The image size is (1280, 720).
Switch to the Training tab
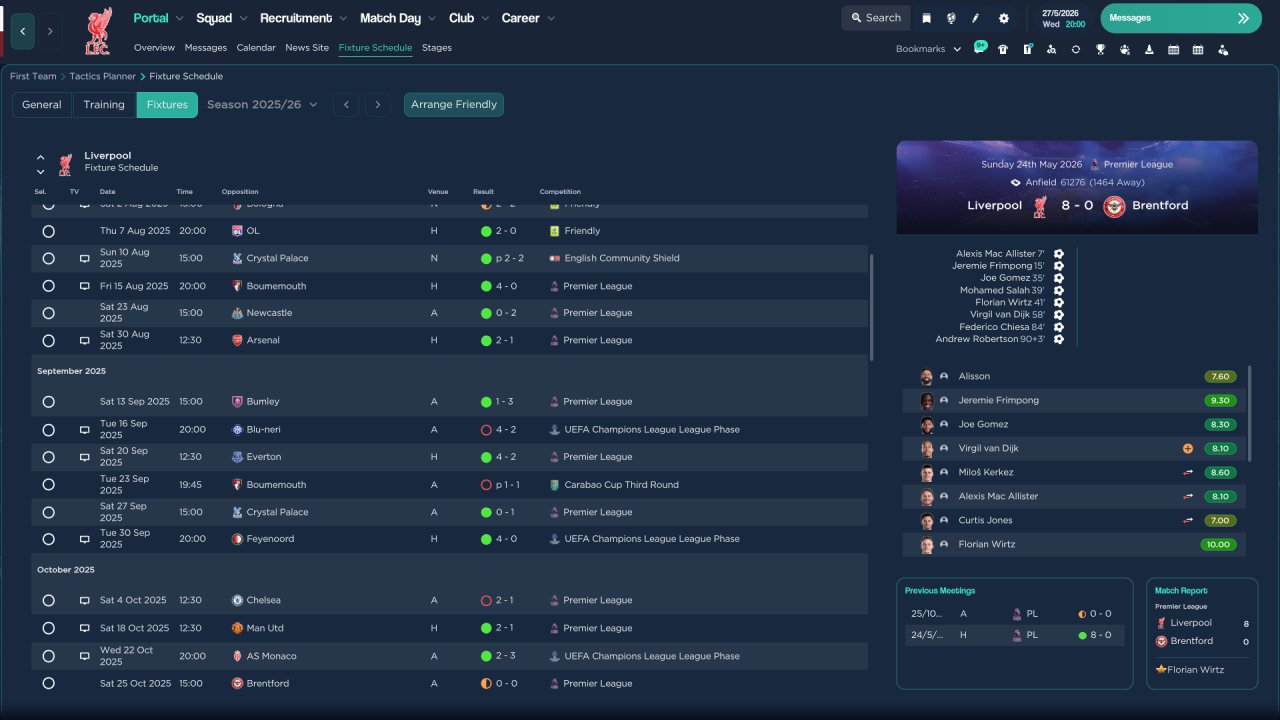point(104,105)
